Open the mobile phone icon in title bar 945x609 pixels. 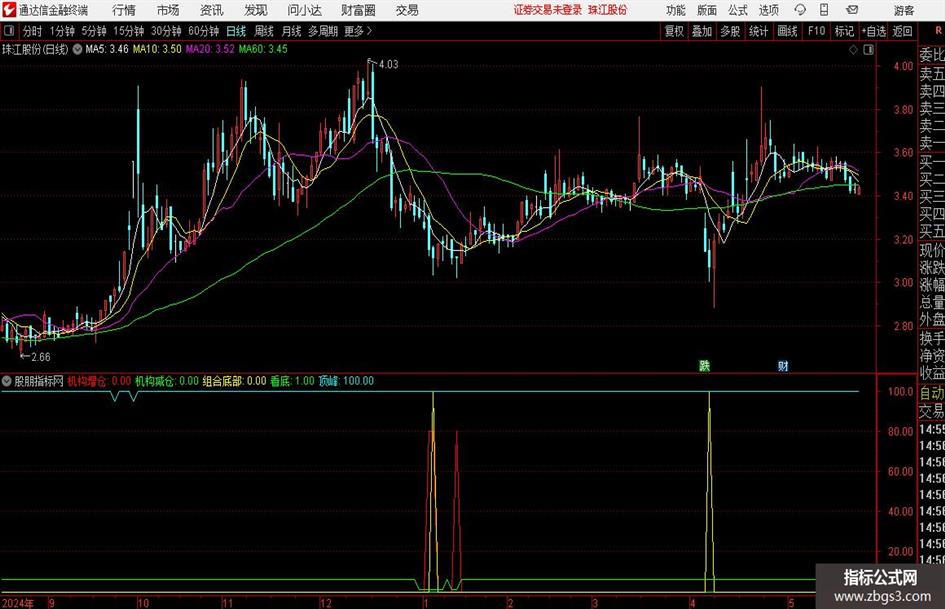point(824,10)
